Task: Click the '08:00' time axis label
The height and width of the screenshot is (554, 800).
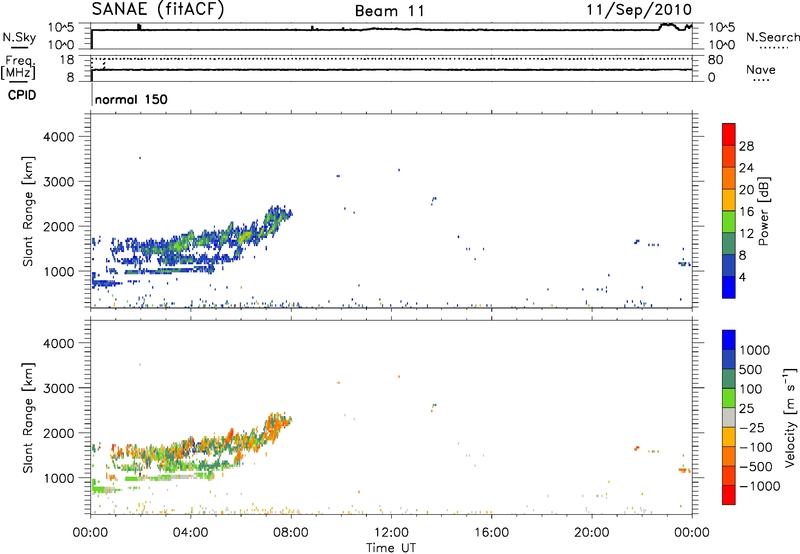Action: click(x=291, y=533)
